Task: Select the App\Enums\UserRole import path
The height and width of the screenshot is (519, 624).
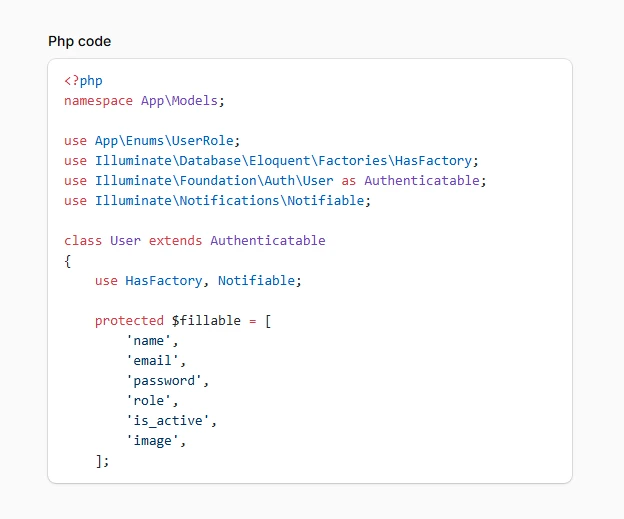Action: click(x=167, y=141)
